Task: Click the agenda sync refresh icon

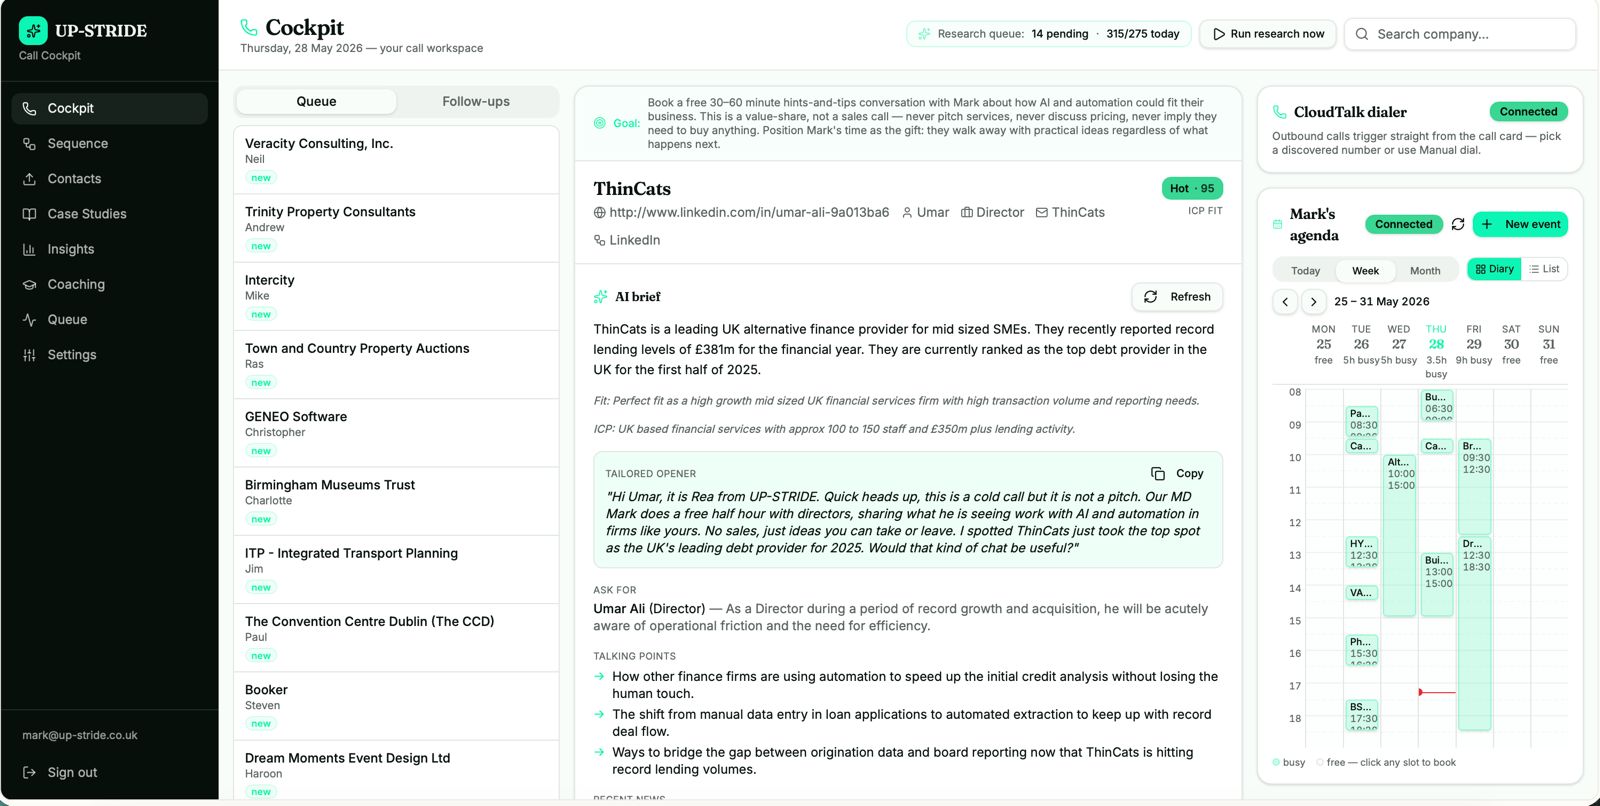Action: click(1458, 224)
